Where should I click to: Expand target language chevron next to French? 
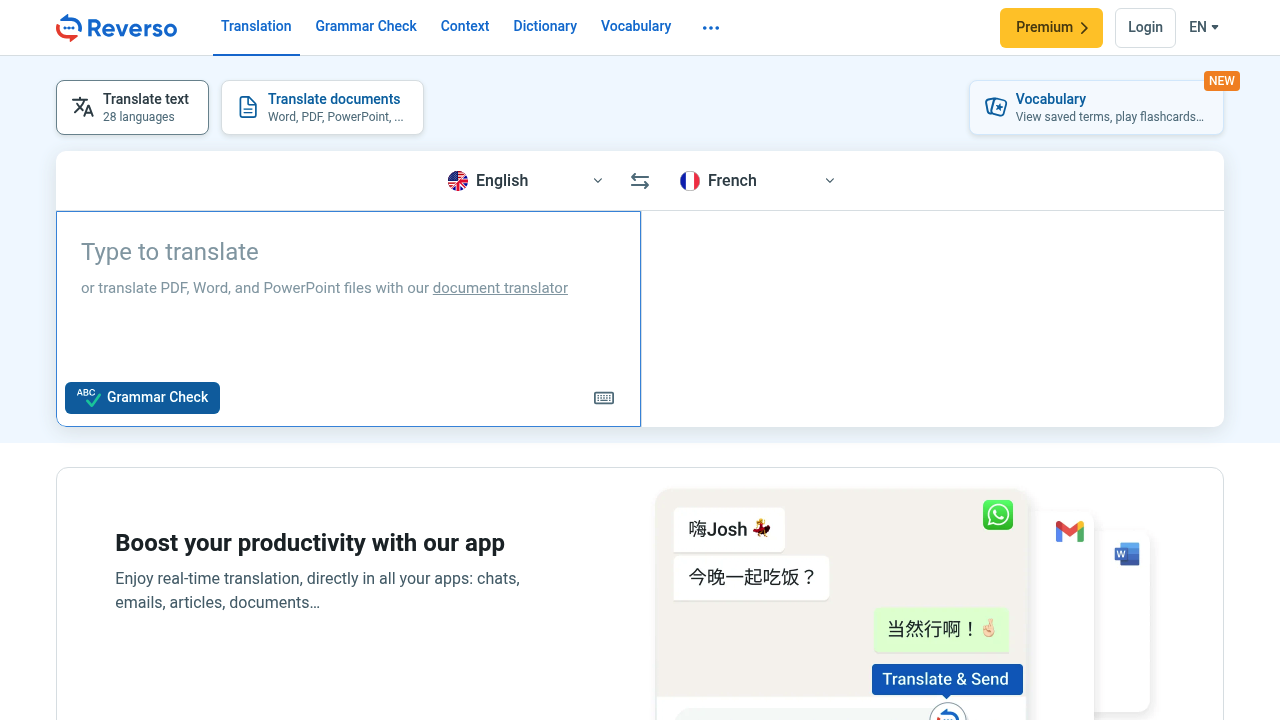click(829, 181)
